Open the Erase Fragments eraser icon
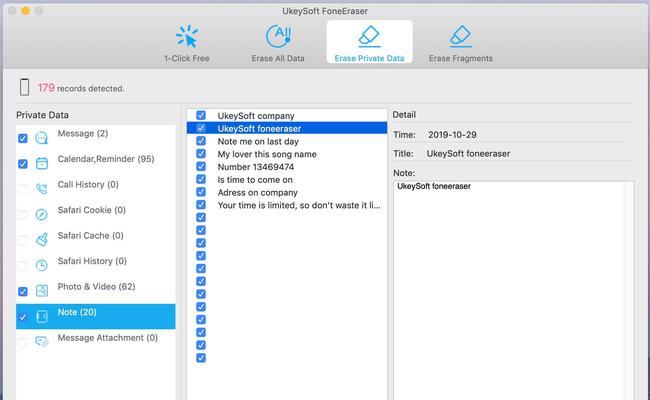The height and width of the screenshot is (400, 650). pyautogui.click(x=461, y=35)
